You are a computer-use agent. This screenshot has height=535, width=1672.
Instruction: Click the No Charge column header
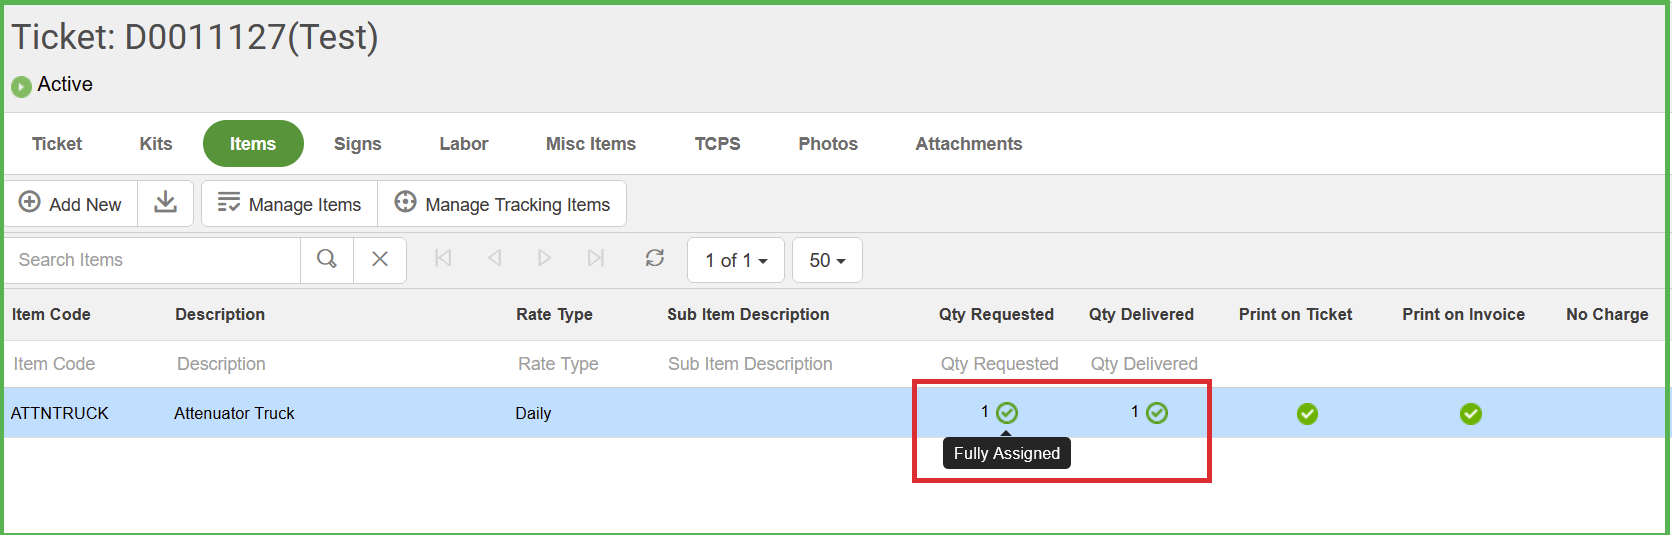tap(1607, 314)
